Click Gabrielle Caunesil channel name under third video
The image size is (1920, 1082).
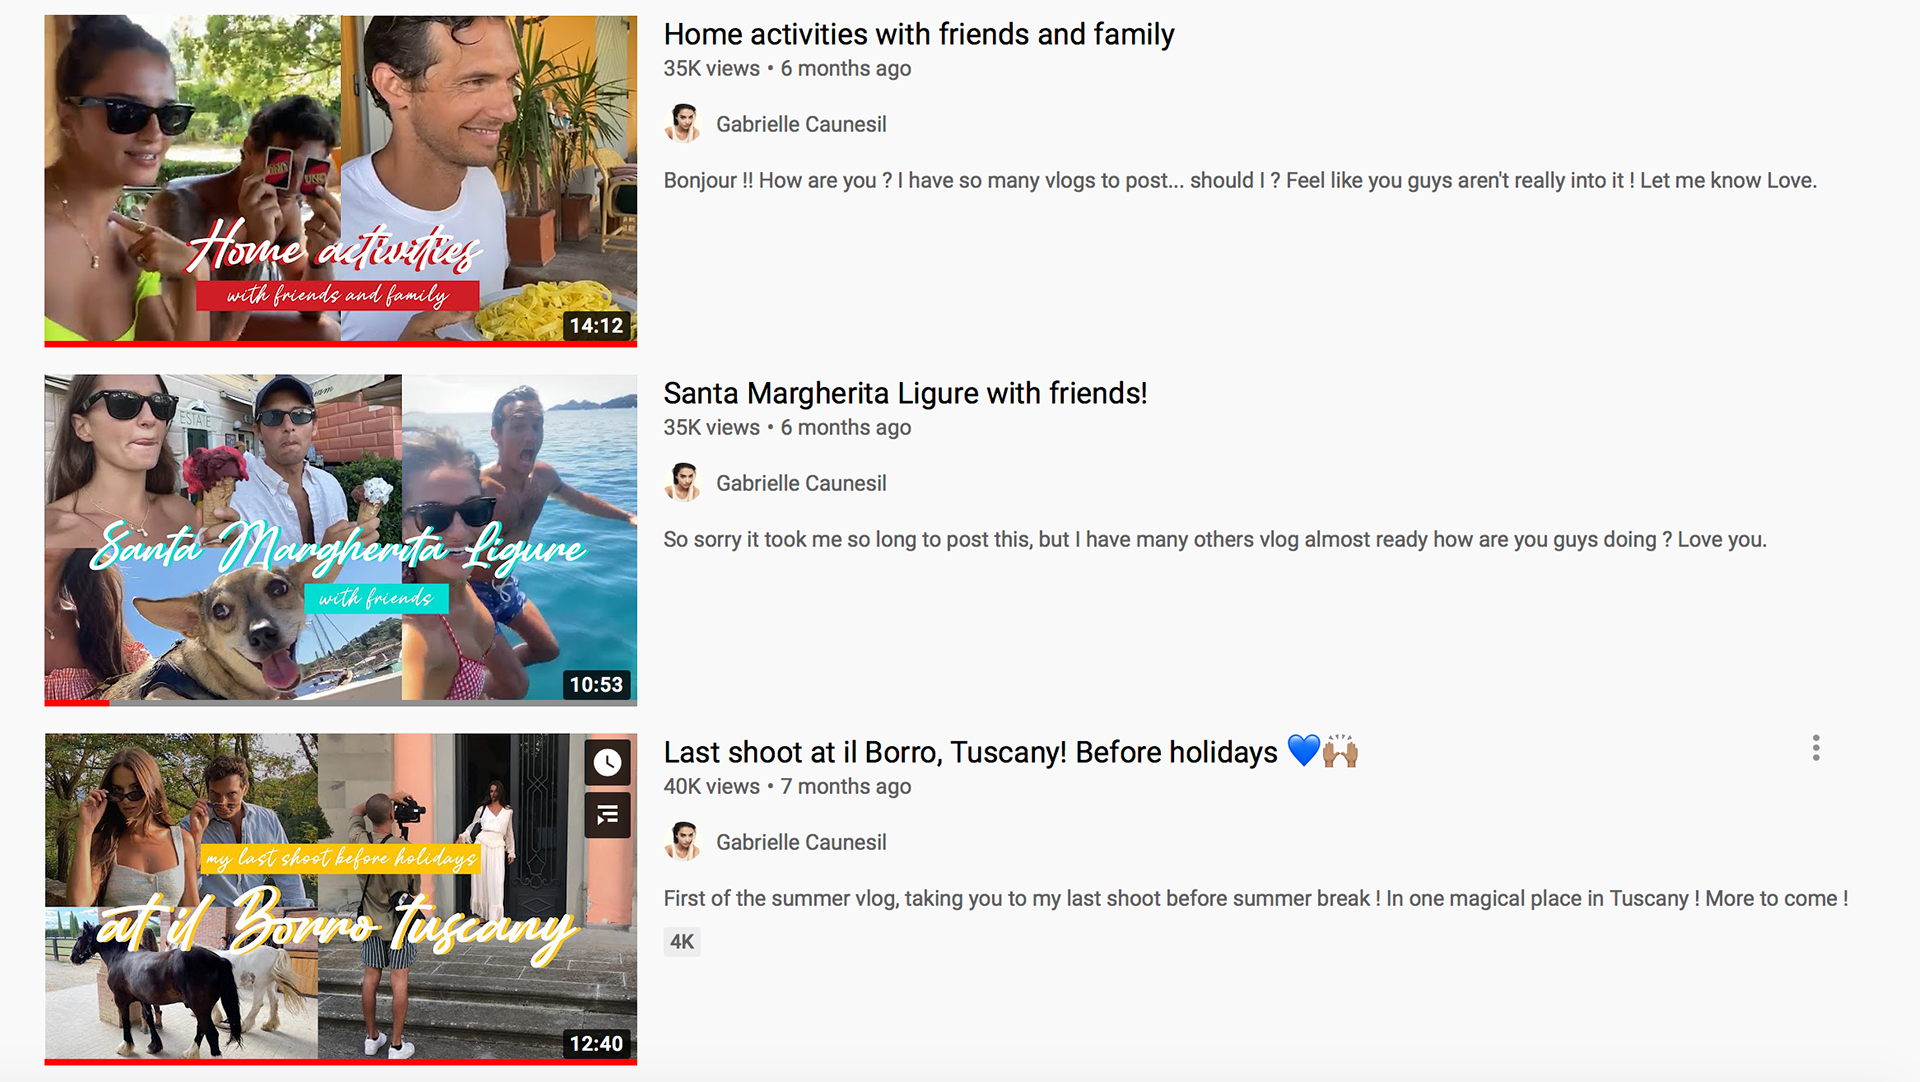click(x=801, y=842)
